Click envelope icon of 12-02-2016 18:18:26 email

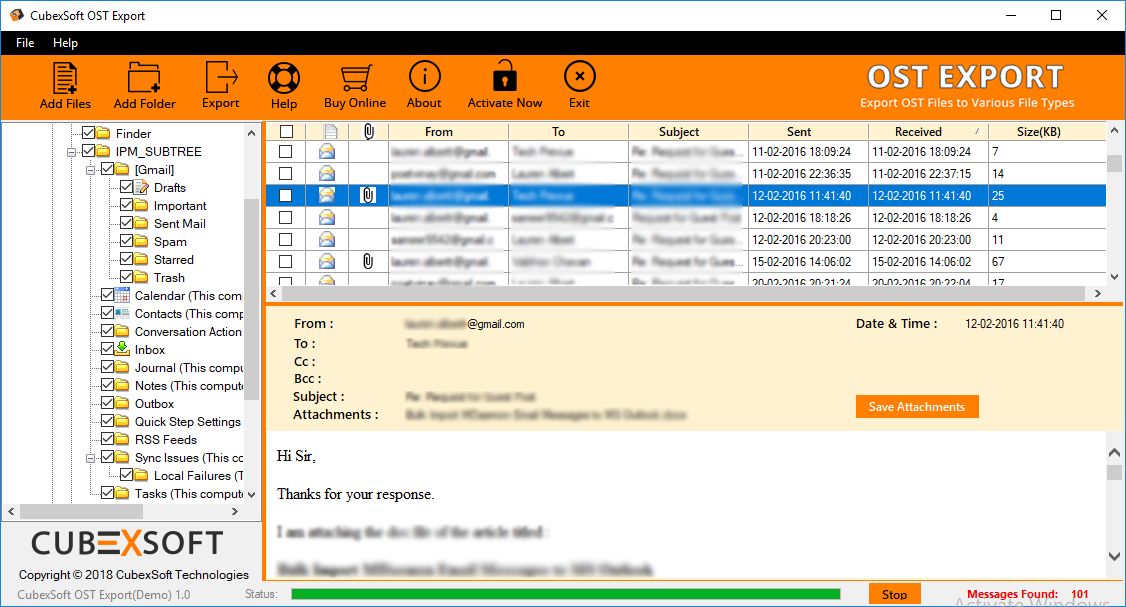click(x=327, y=218)
